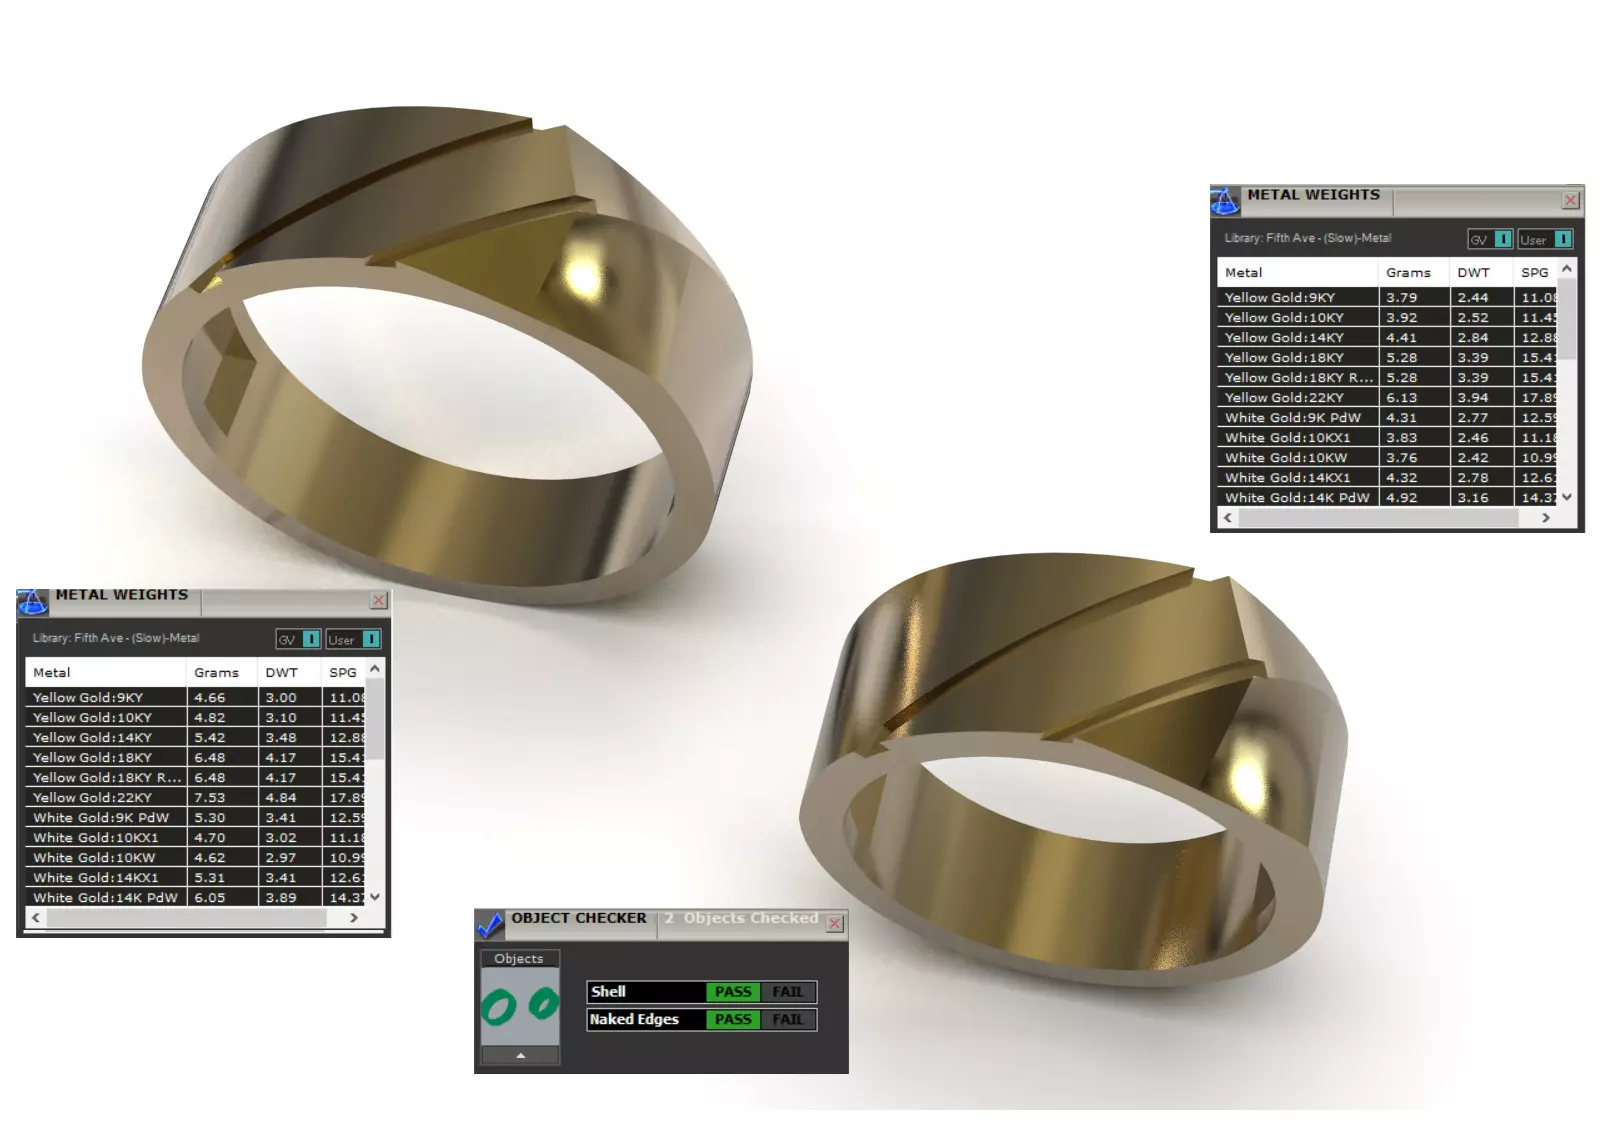This screenshot has width=1600, height=1124.
Task: Sort by Grams column in lower-left table
Action: tap(222, 672)
